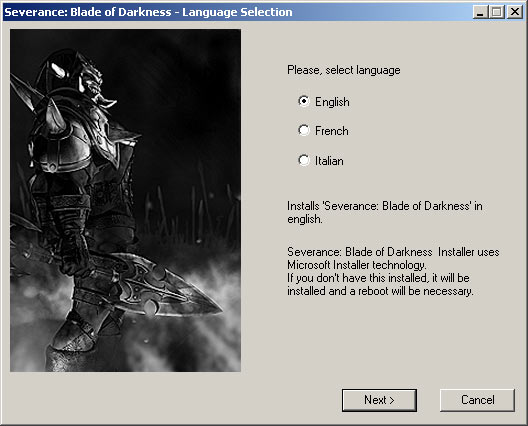Select the English radio button
This screenshot has height=426, width=528.
pos(304,101)
